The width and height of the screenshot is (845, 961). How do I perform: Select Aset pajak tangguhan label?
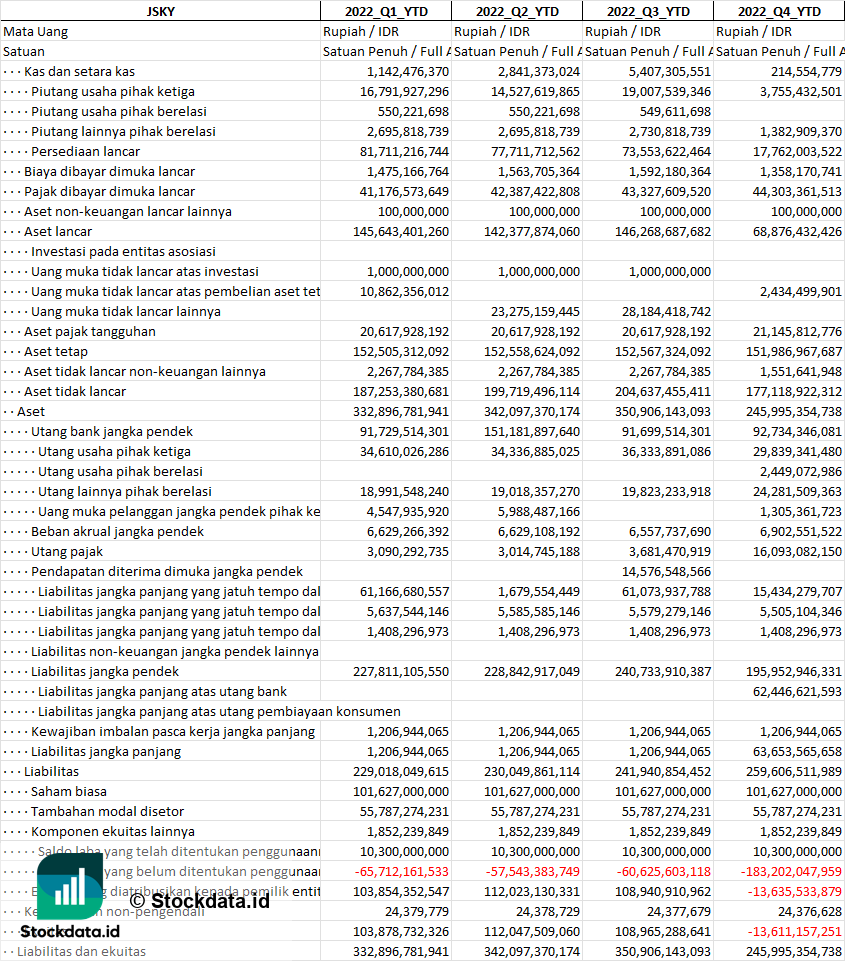(89, 332)
